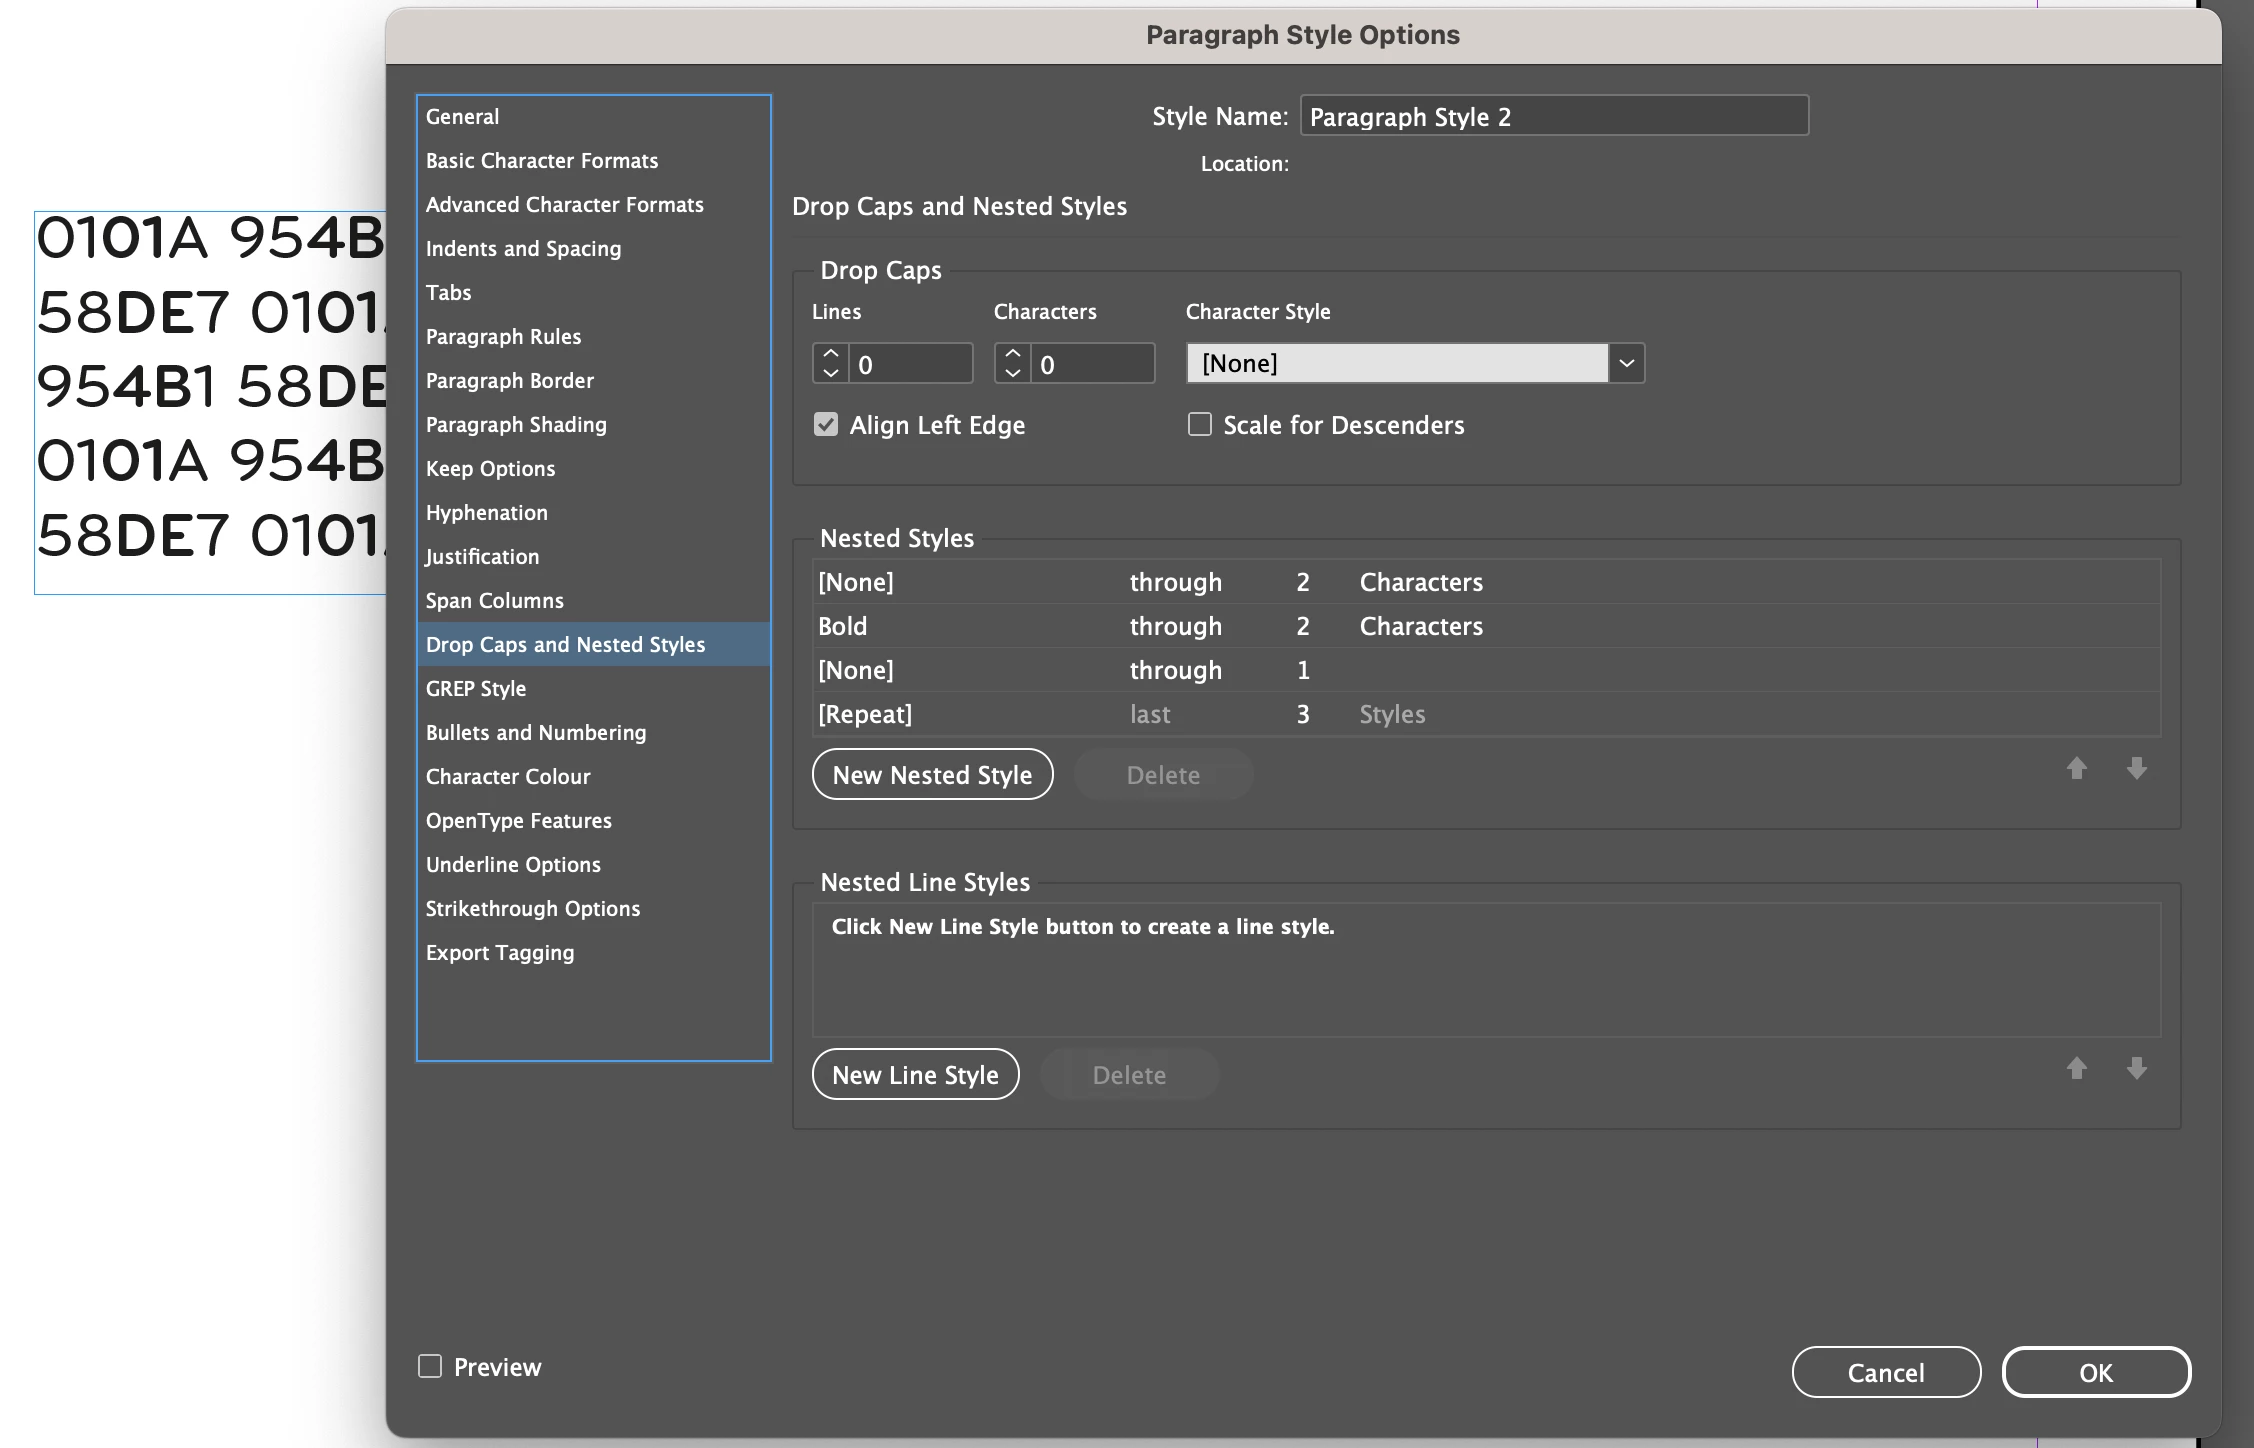Image resolution: width=2254 pixels, height=1448 pixels.
Task: Uncheck Align Left Edge checkbox
Action: click(x=826, y=425)
